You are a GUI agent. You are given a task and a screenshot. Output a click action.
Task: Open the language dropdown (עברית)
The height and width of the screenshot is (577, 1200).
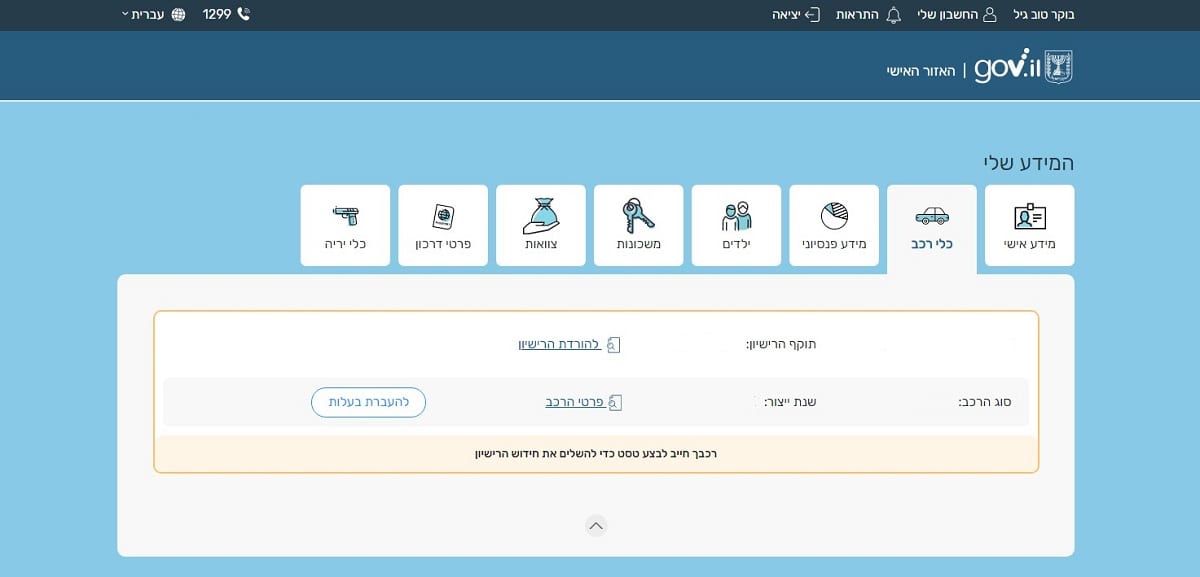pos(143,15)
